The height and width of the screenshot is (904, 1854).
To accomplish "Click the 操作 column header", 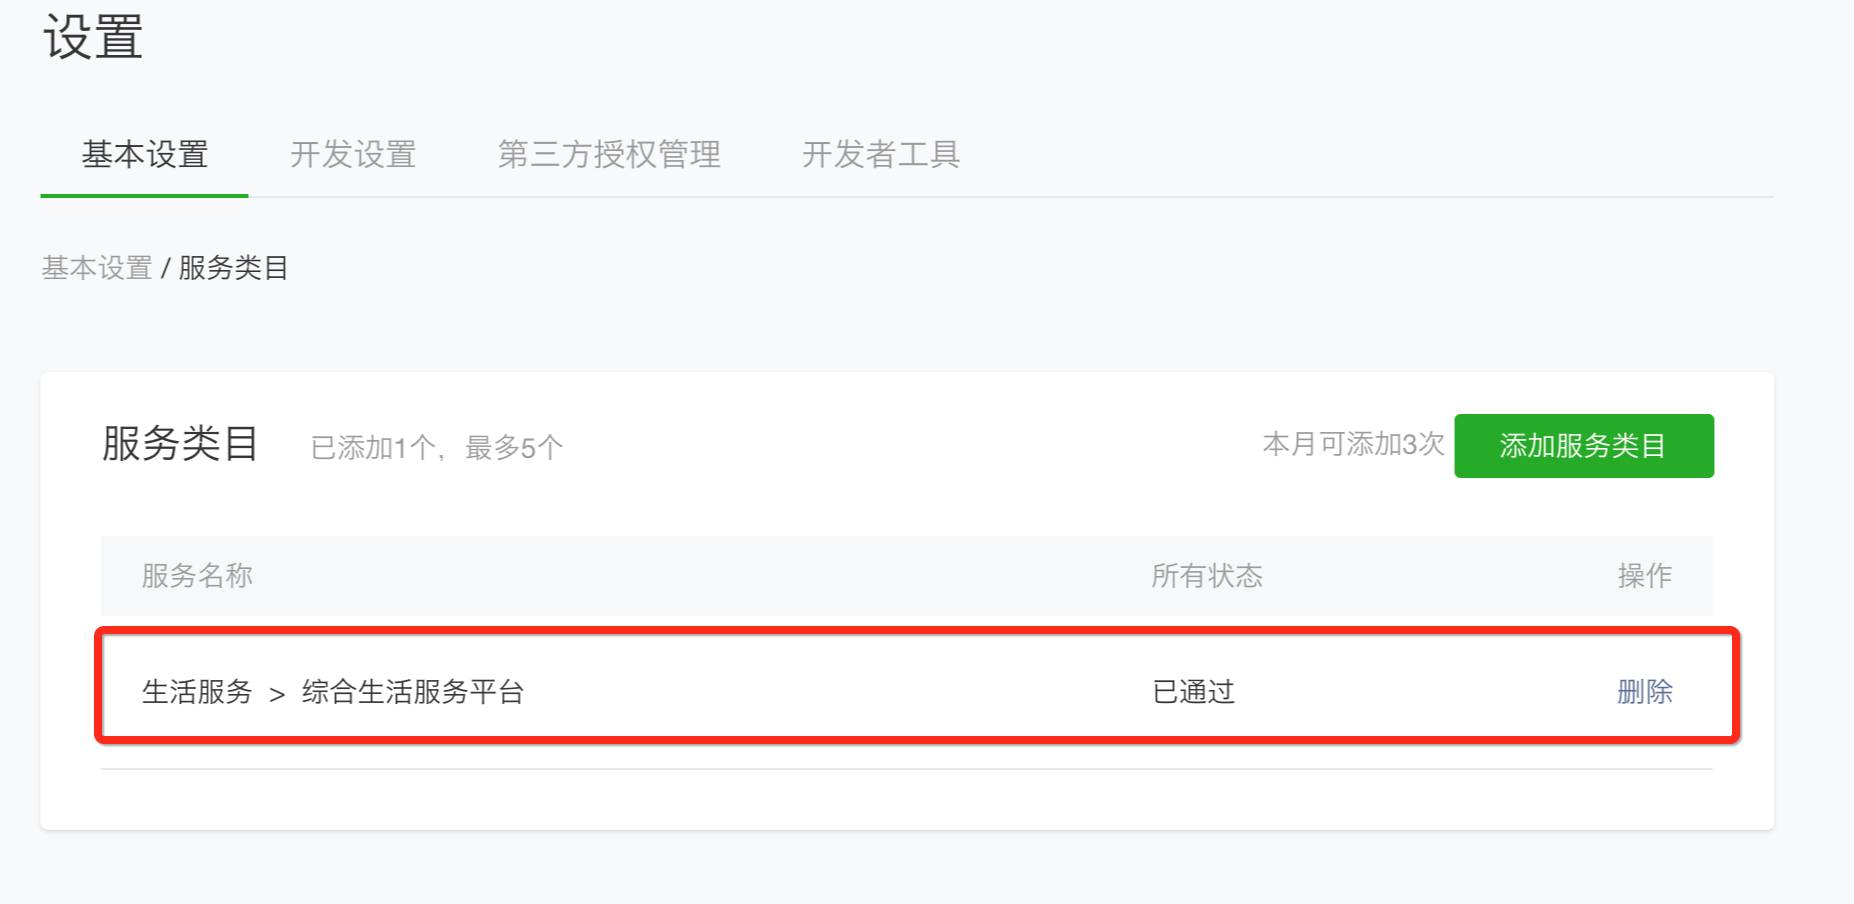I will point(1644,576).
